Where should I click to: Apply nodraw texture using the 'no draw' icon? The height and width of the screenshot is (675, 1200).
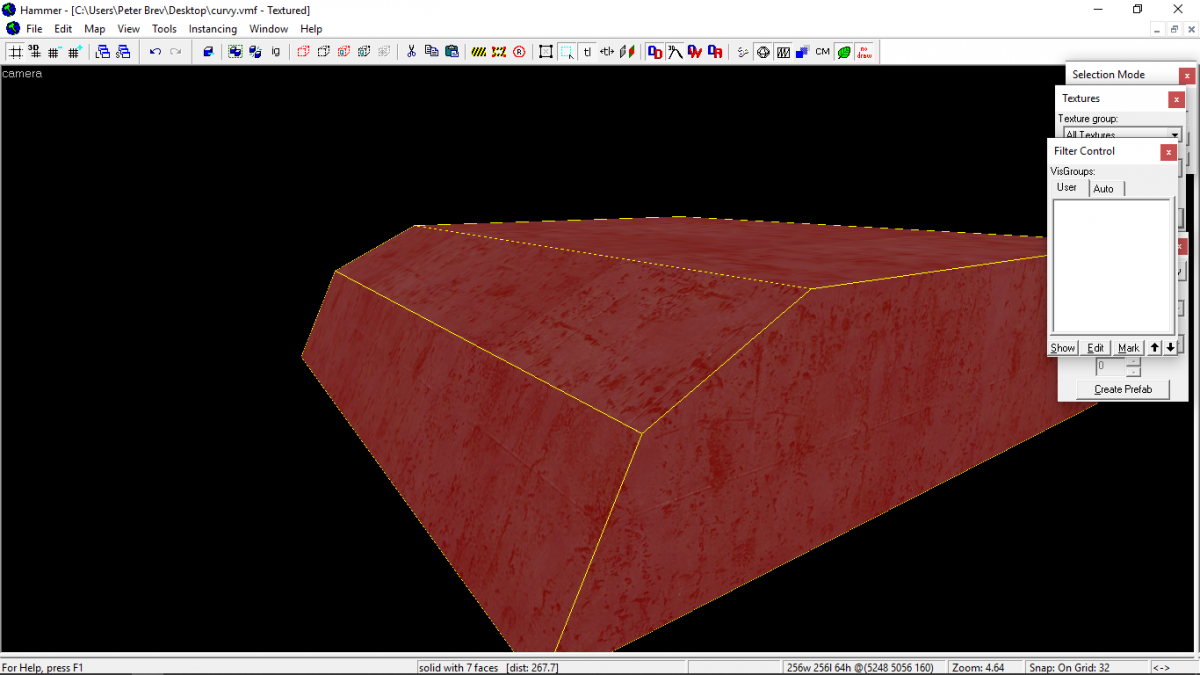click(x=864, y=52)
